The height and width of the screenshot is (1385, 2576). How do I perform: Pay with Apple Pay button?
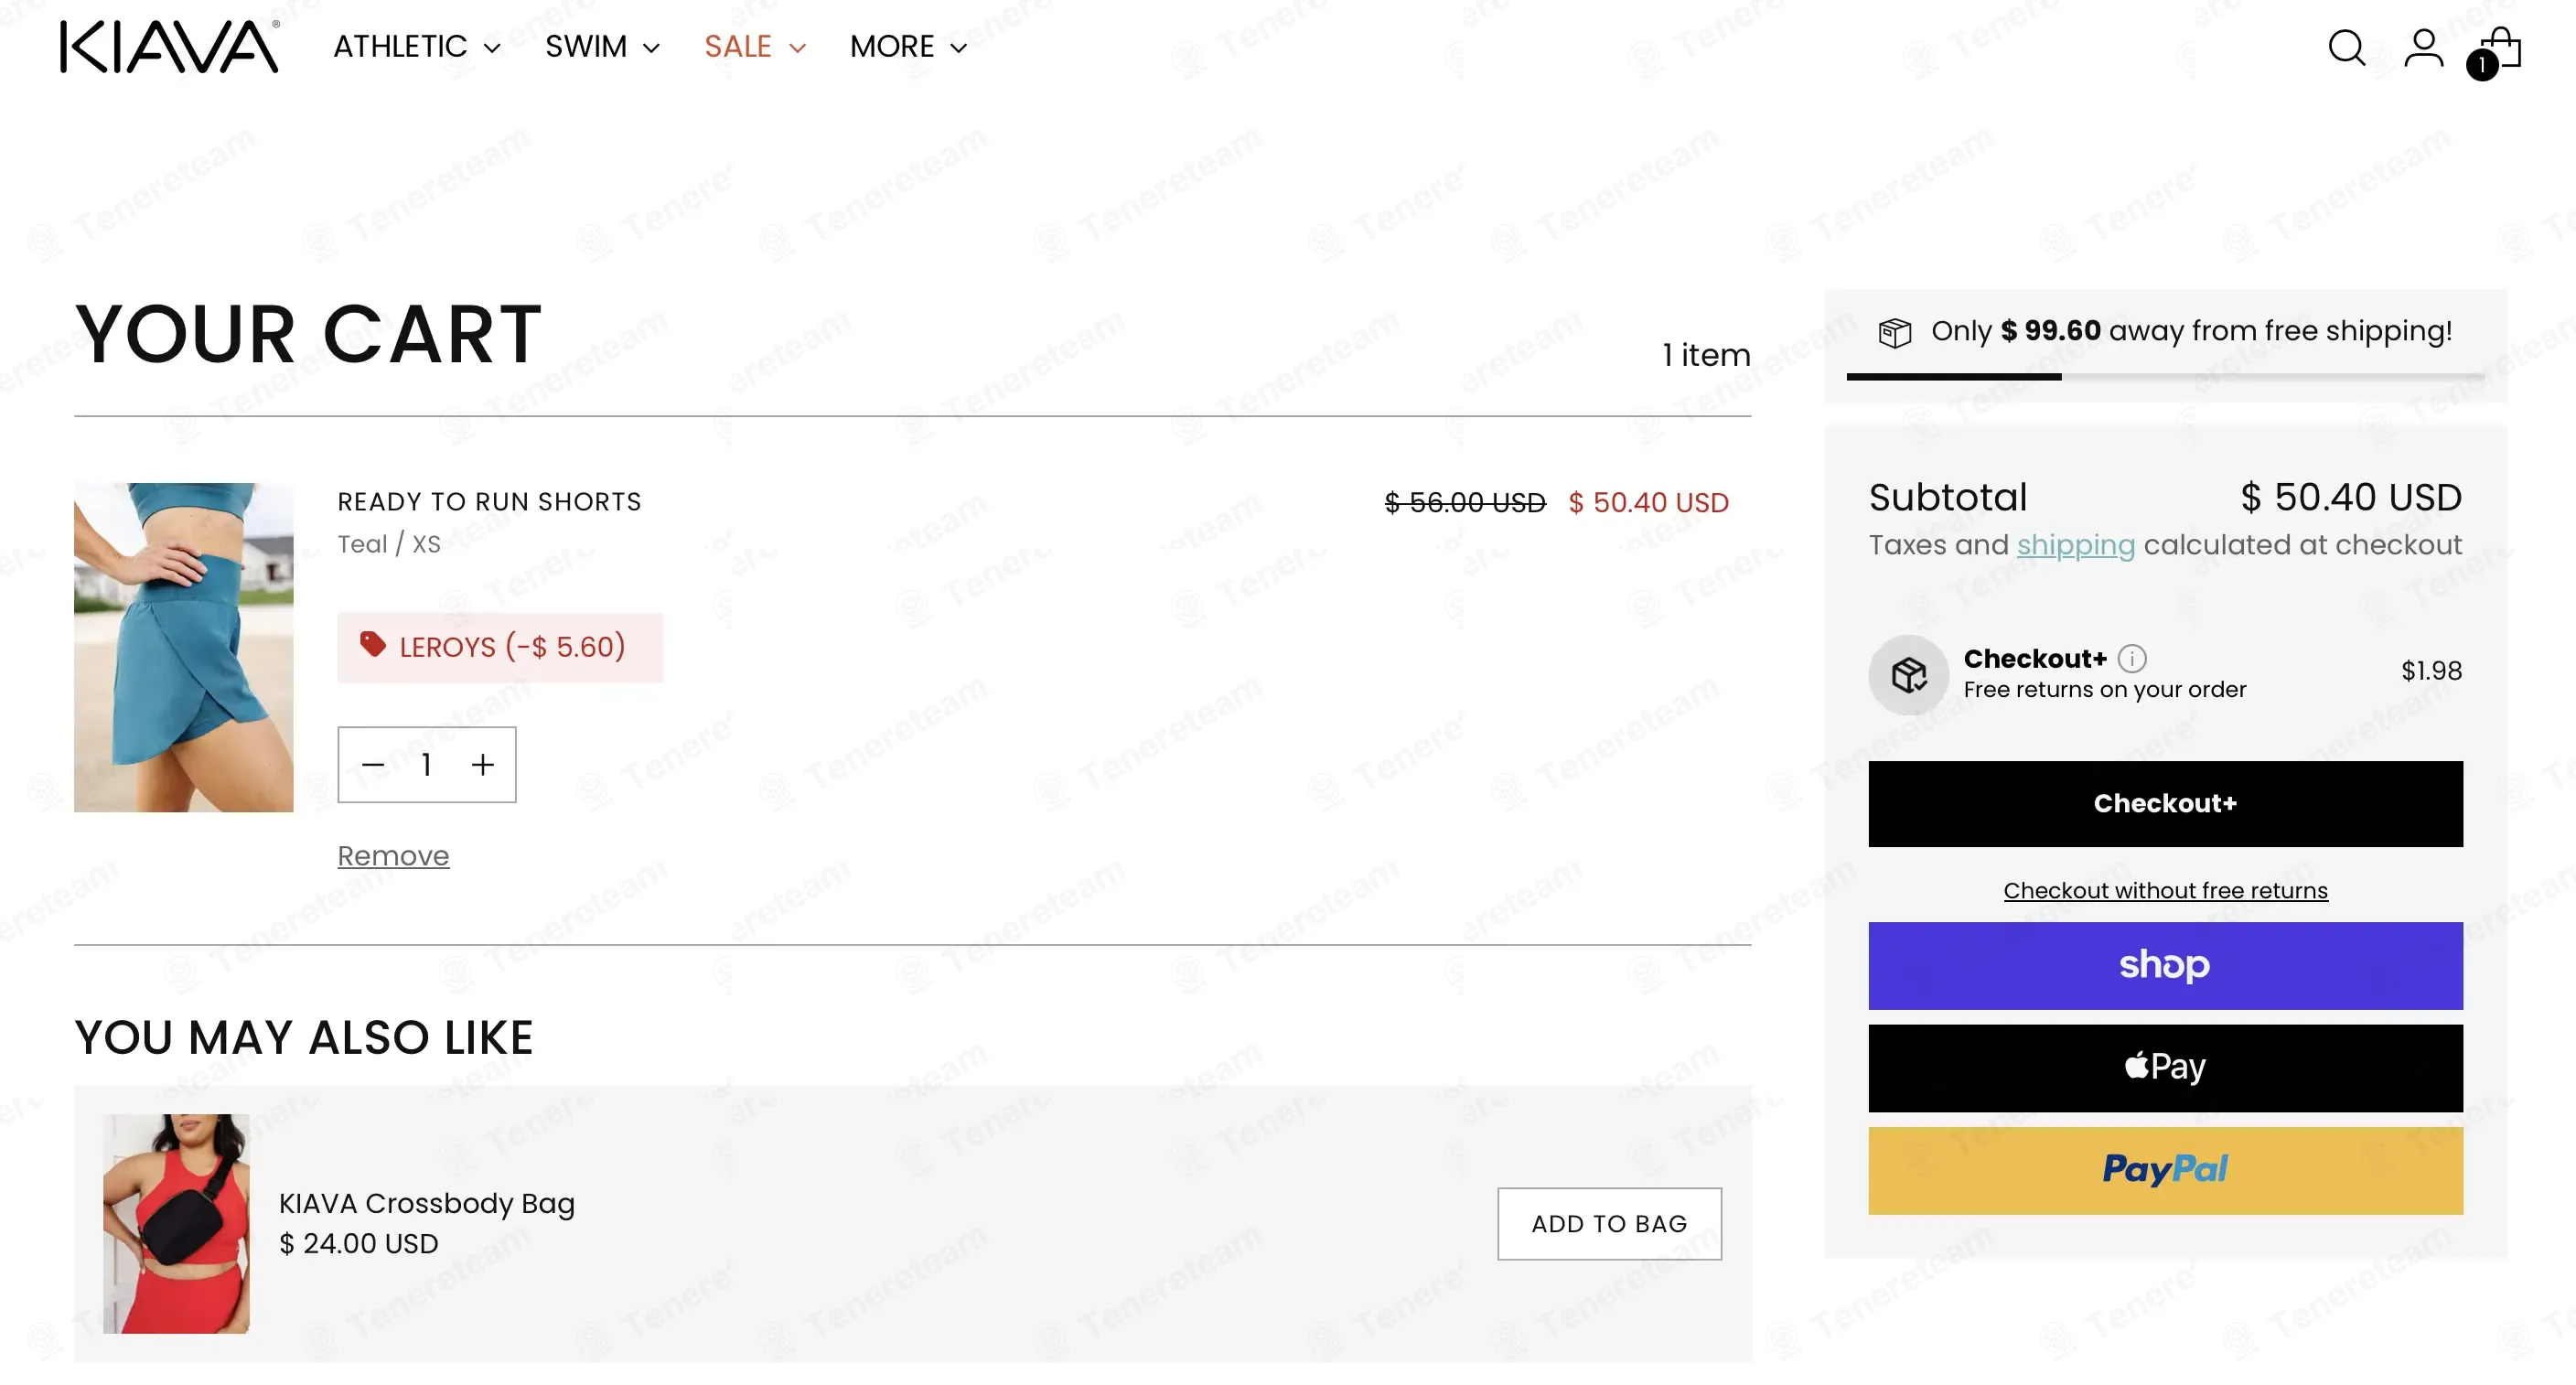pyautogui.click(x=2165, y=1067)
